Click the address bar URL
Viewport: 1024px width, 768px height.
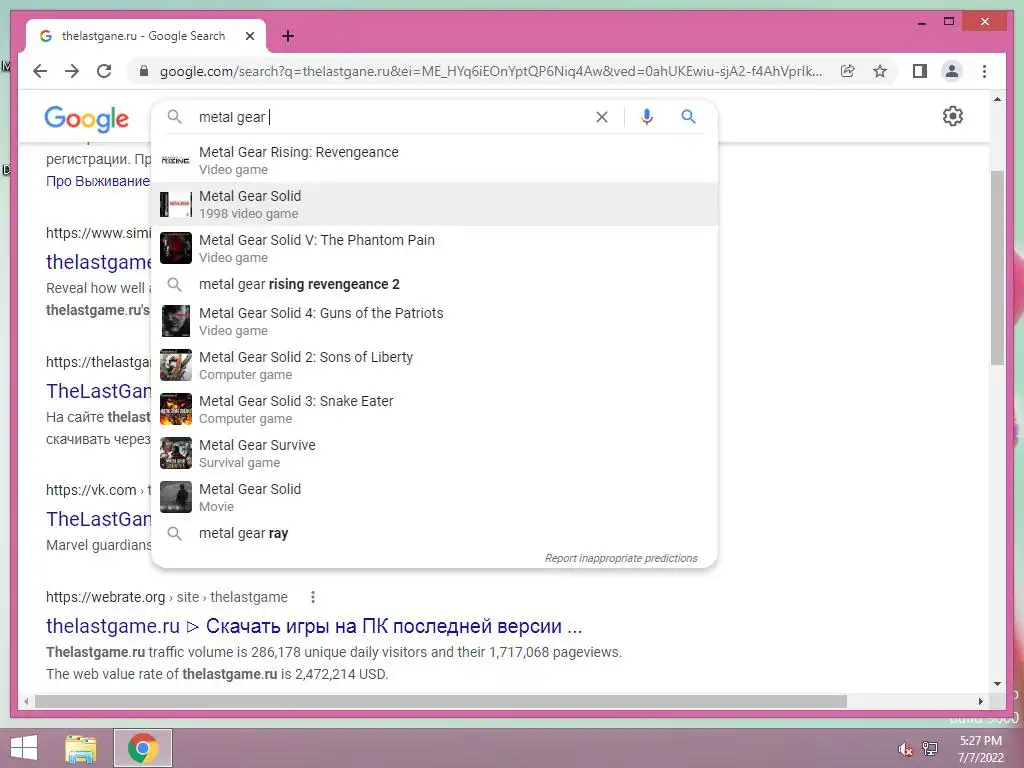(491, 71)
